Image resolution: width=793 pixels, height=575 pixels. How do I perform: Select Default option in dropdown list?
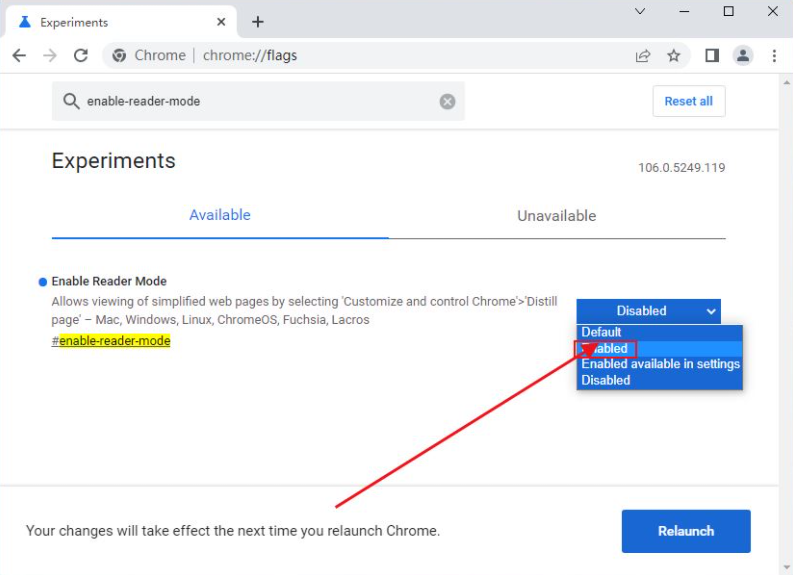coord(659,332)
